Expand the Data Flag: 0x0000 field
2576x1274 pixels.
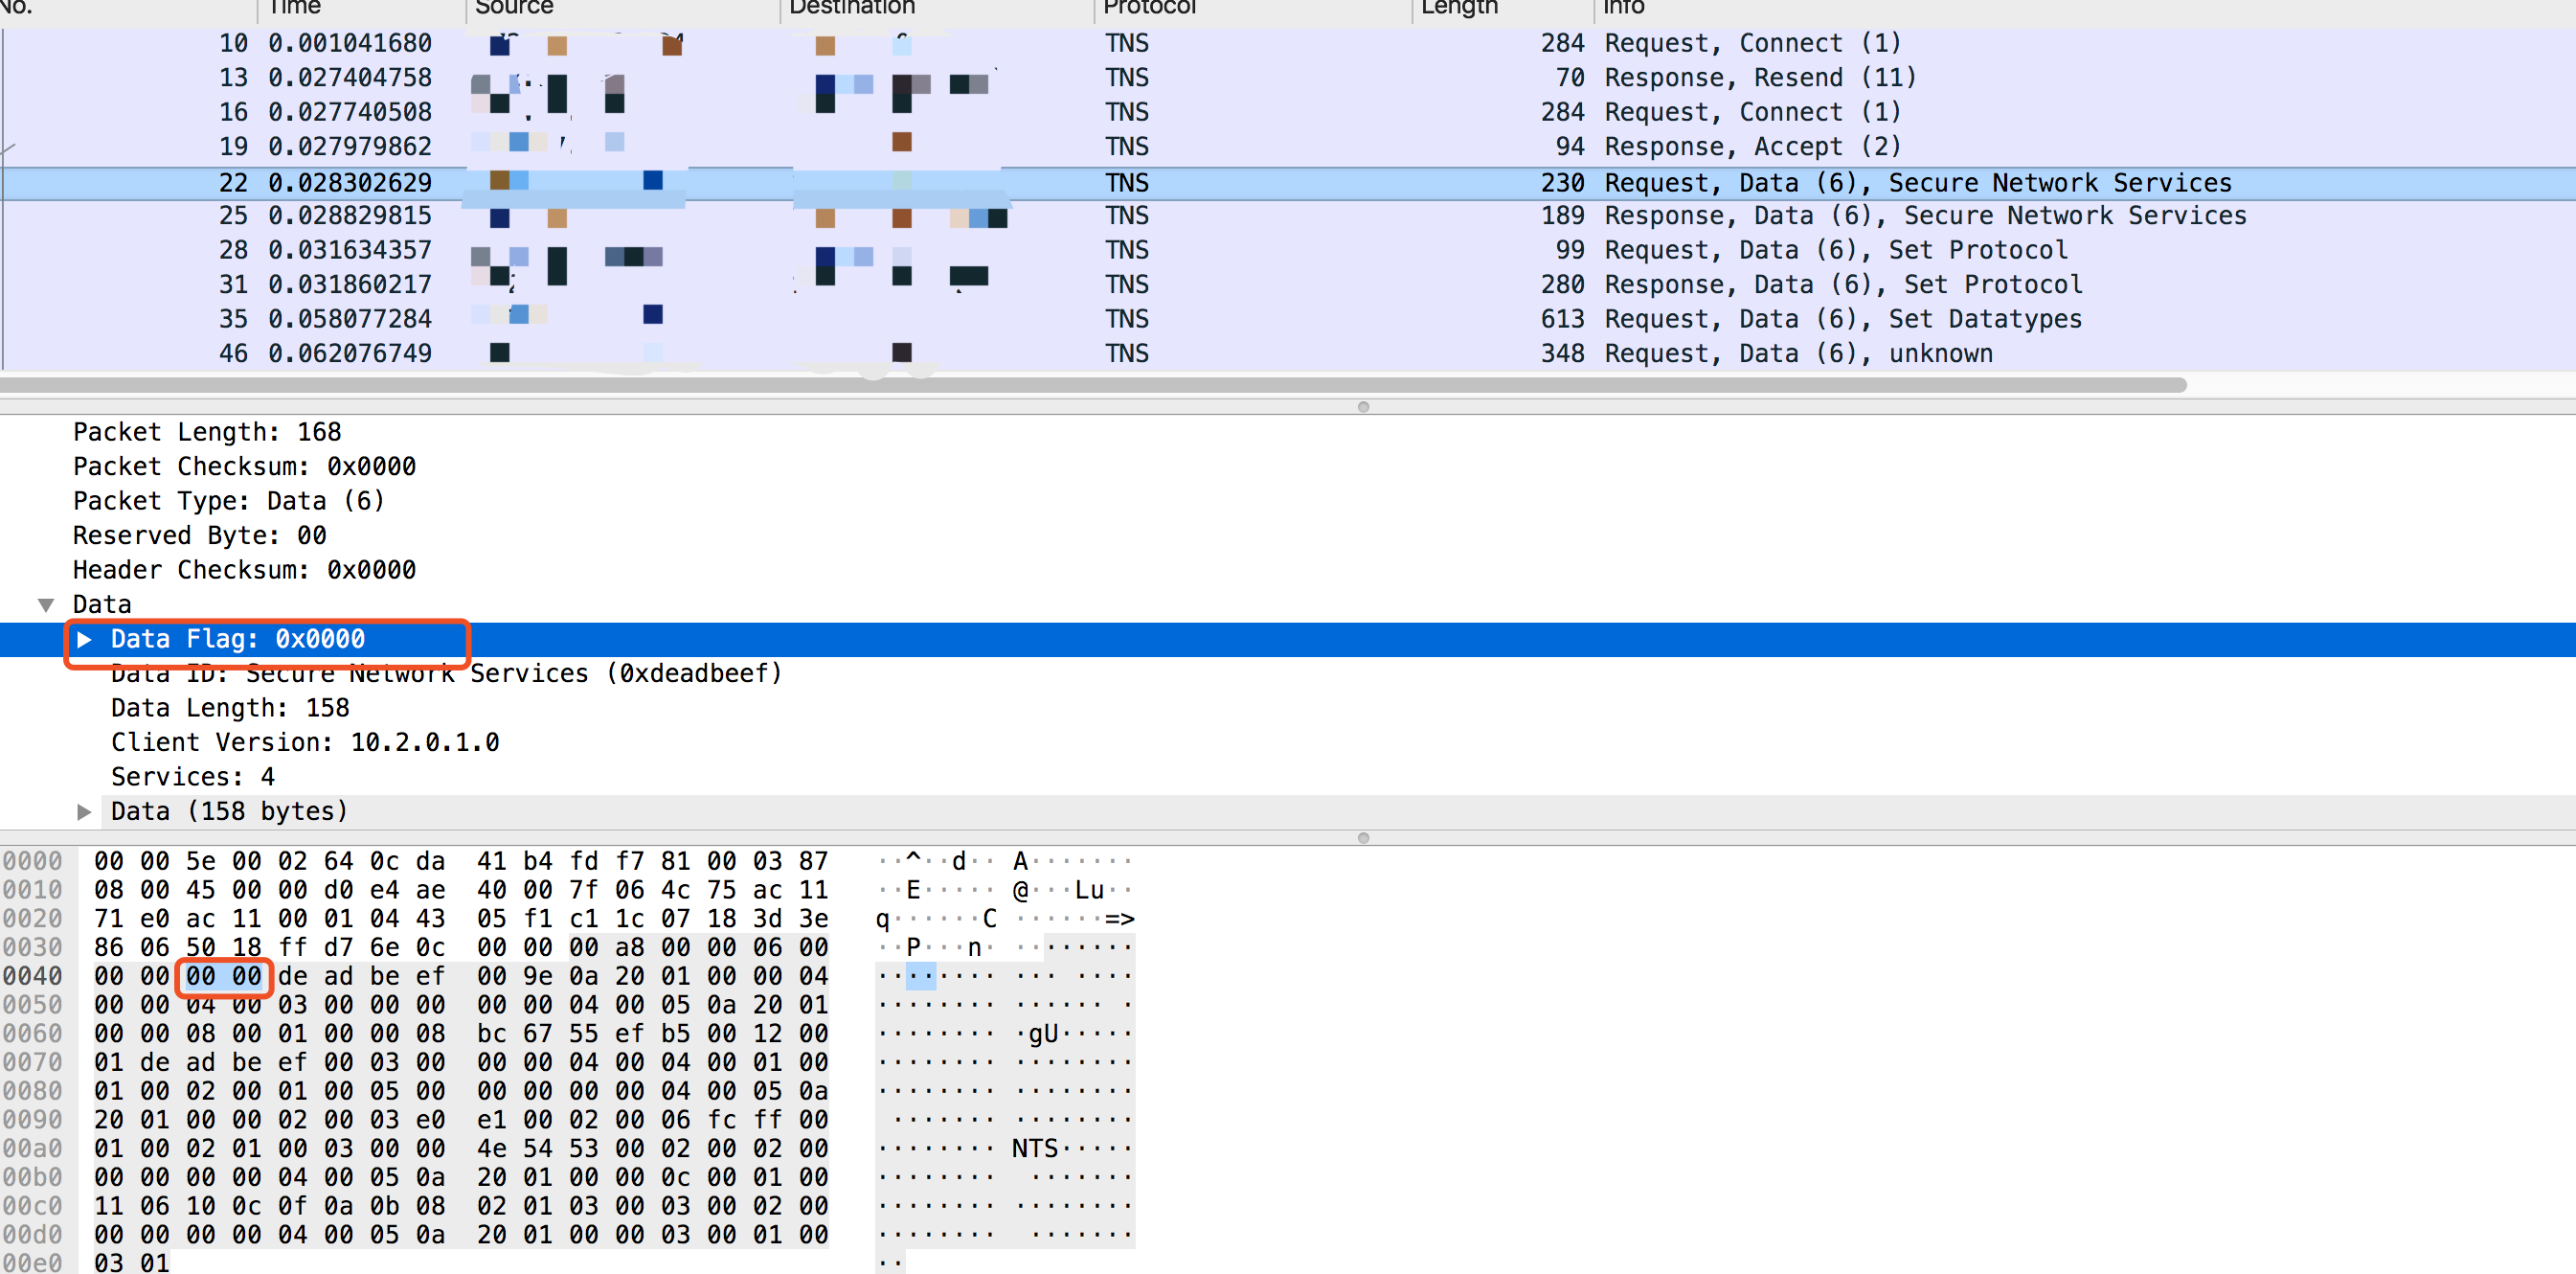point(85,640)
